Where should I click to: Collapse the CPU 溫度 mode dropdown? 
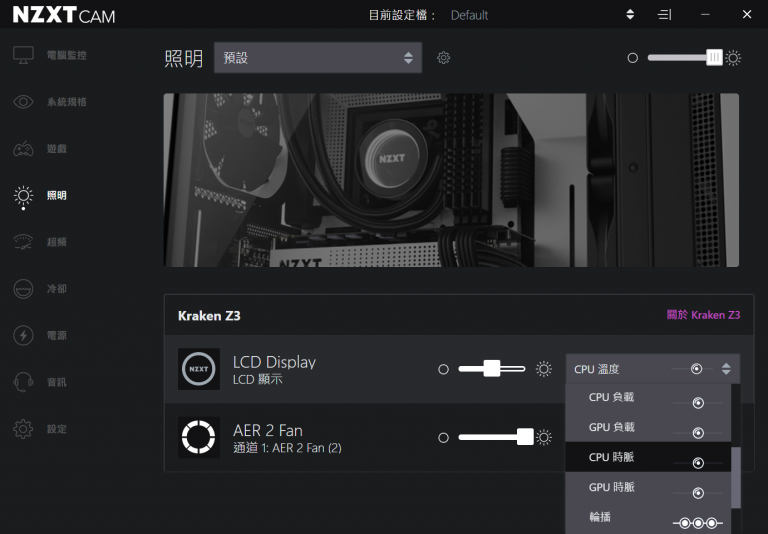click(652, 369)
